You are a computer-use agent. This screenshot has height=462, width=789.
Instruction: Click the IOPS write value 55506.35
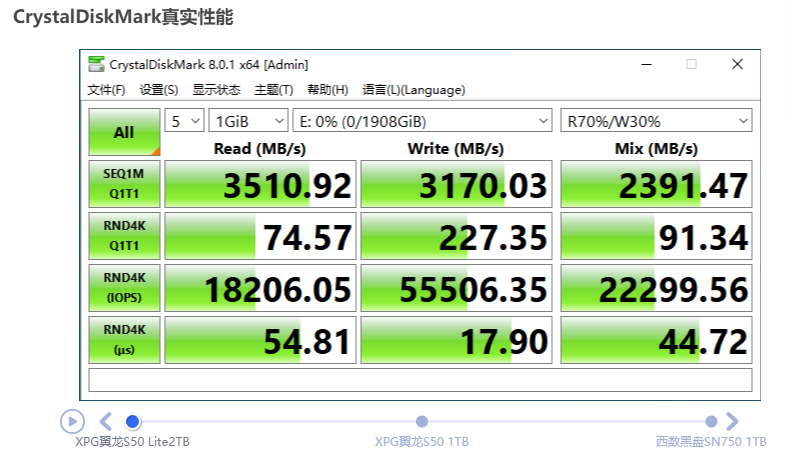click(456, 288)
